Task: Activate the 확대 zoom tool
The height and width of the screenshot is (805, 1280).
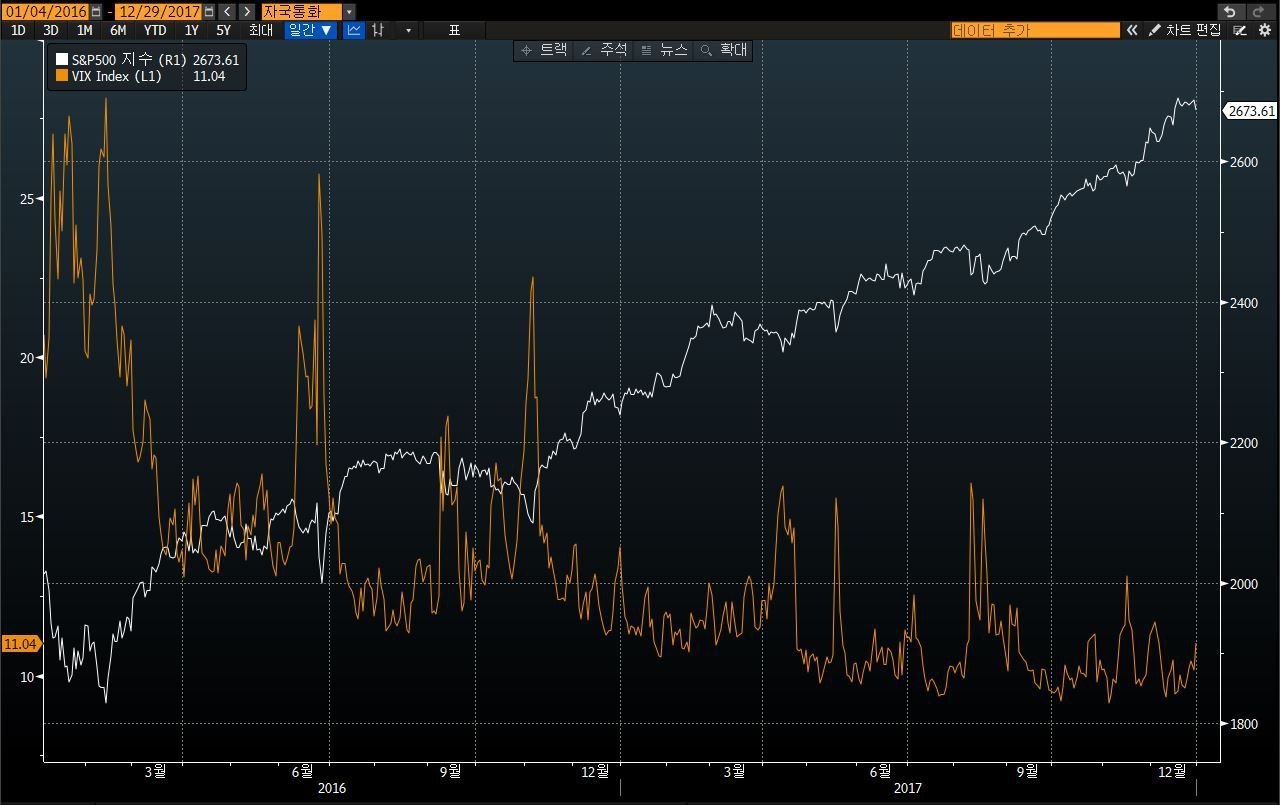Action: [x=723, y=50]
